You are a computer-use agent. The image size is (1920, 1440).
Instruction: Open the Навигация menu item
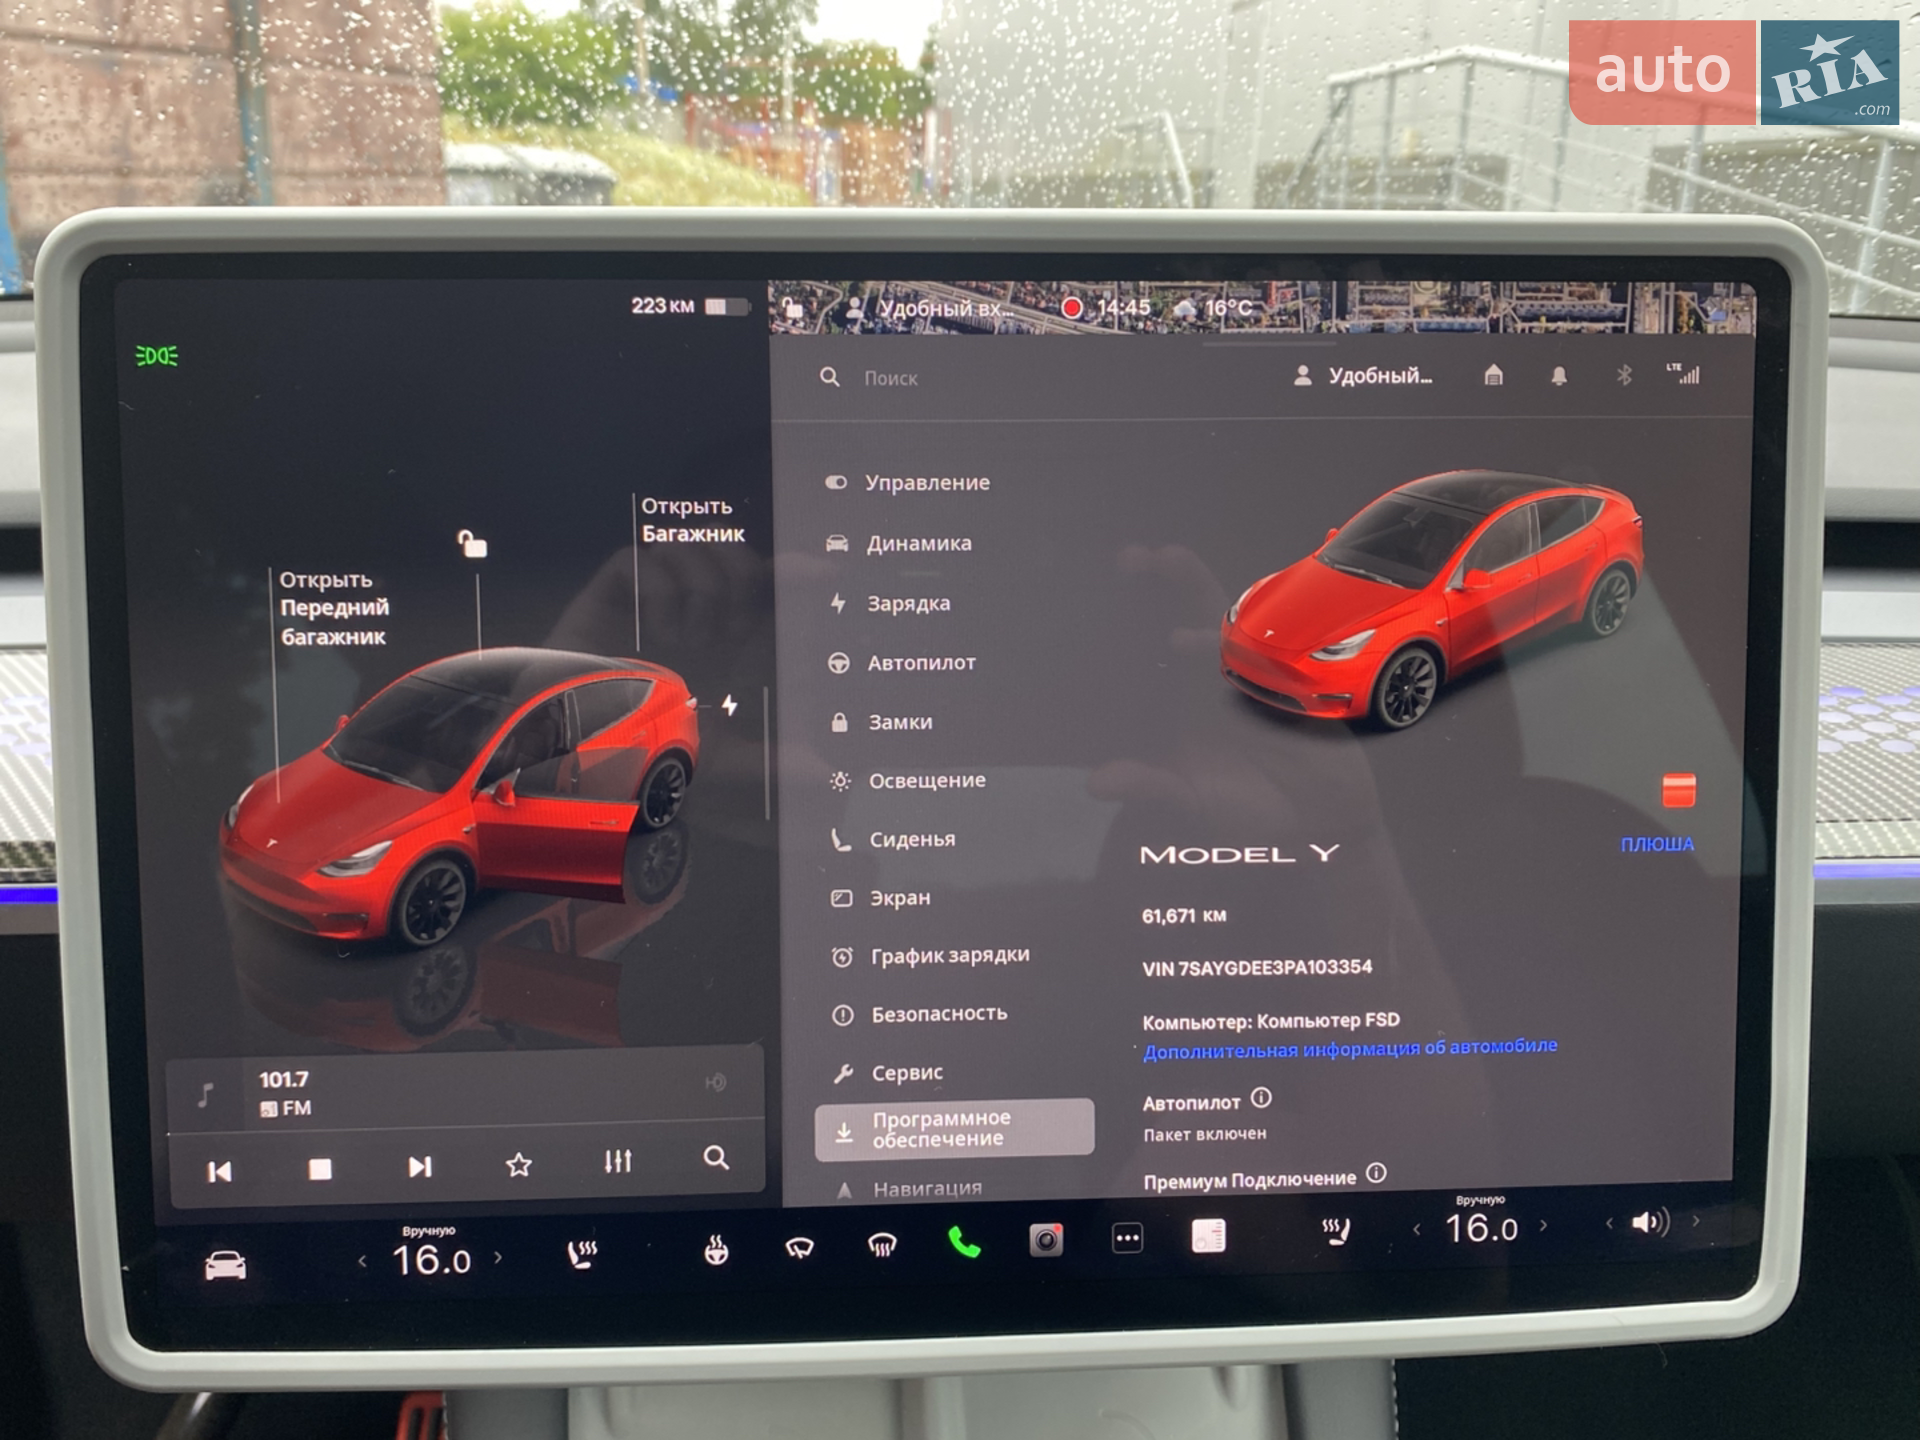tap(908, 1188)
